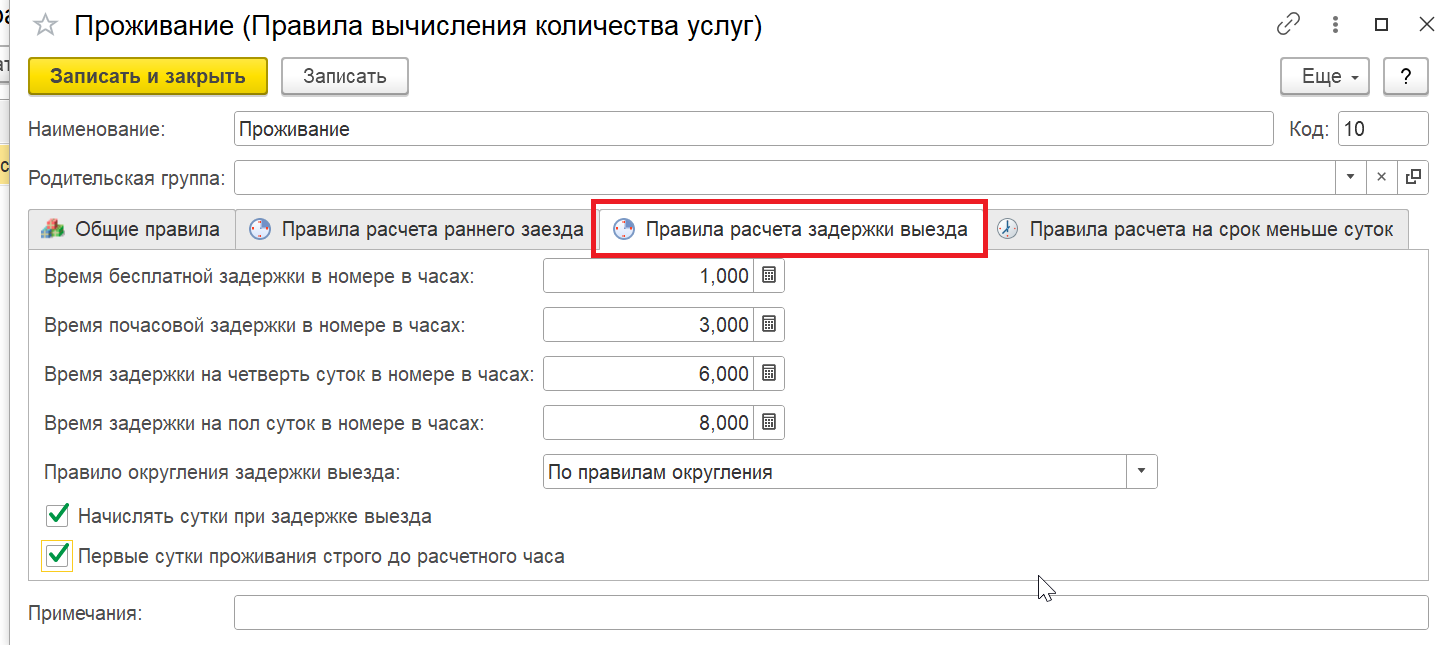1453x645 pixels.
Task: Toggle Первые сутки проживания строго до расчетного часа
Action: [57, 555]
